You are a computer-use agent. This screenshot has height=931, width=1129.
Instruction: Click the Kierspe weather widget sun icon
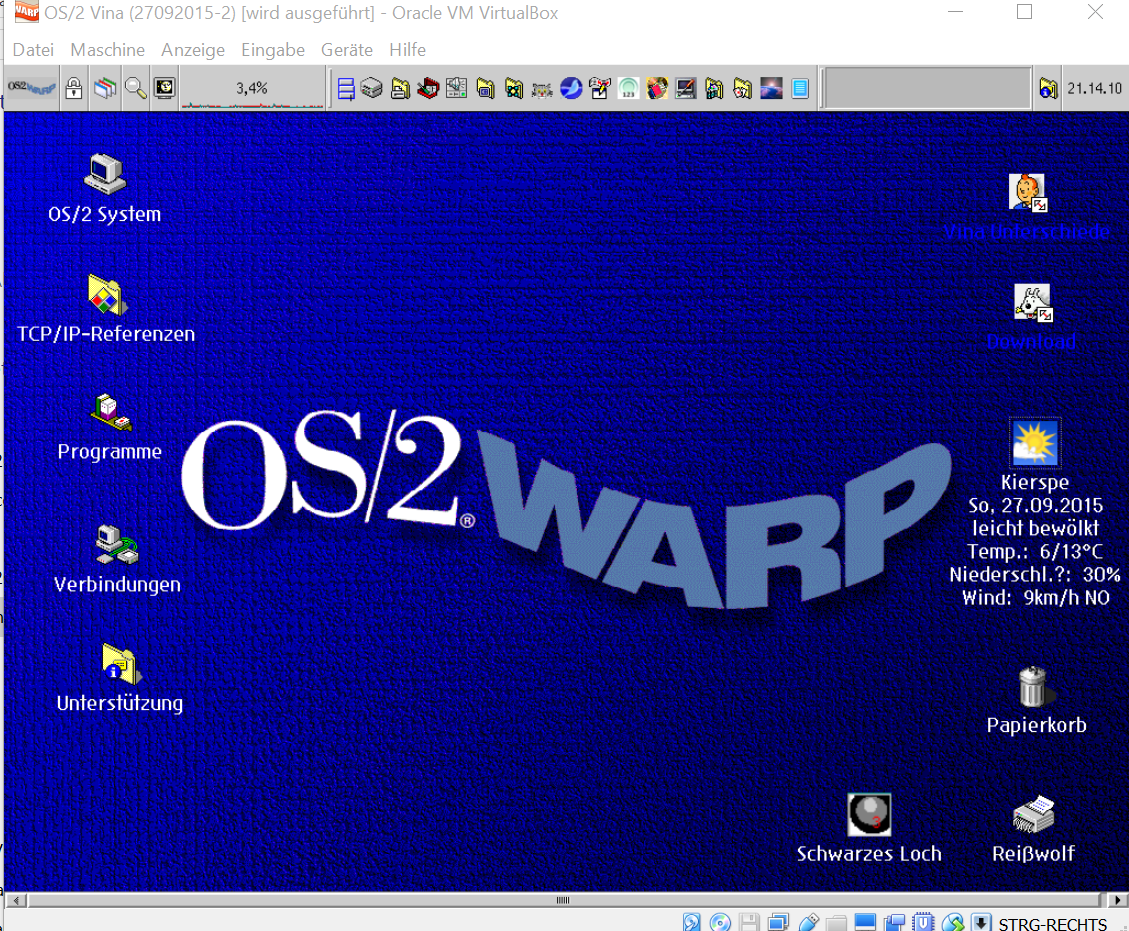[x=1035, y=443]
